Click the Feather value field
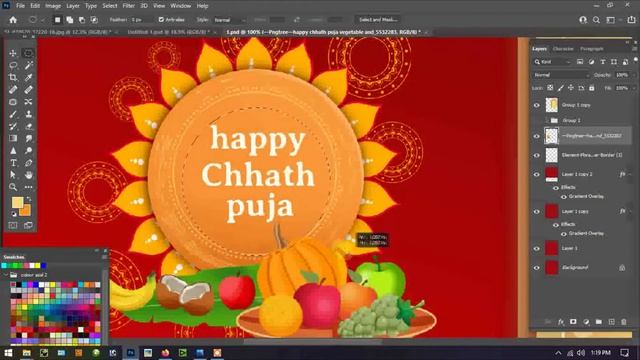This screenshot has height=360, width=640. [141, 20]
